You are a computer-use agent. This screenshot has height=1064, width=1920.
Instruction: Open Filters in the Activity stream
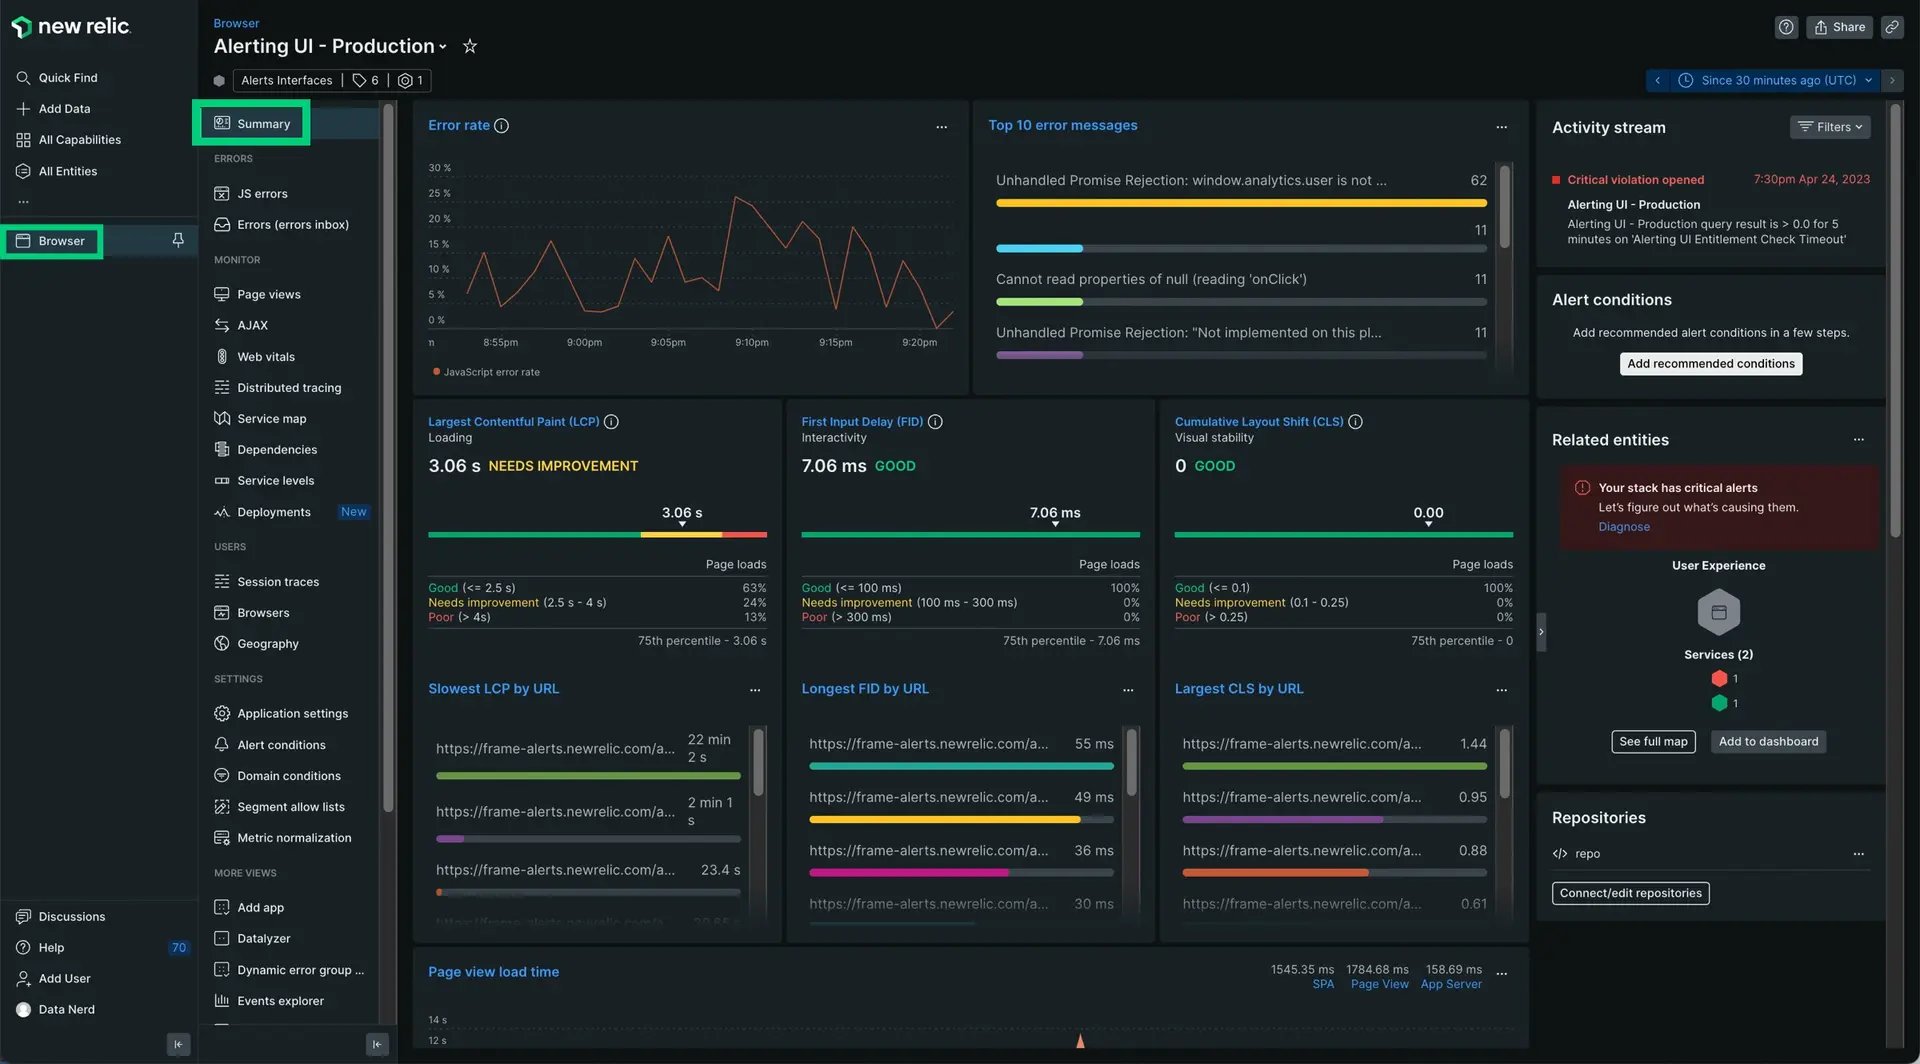pyautogui.click(x=1829, y=127)
